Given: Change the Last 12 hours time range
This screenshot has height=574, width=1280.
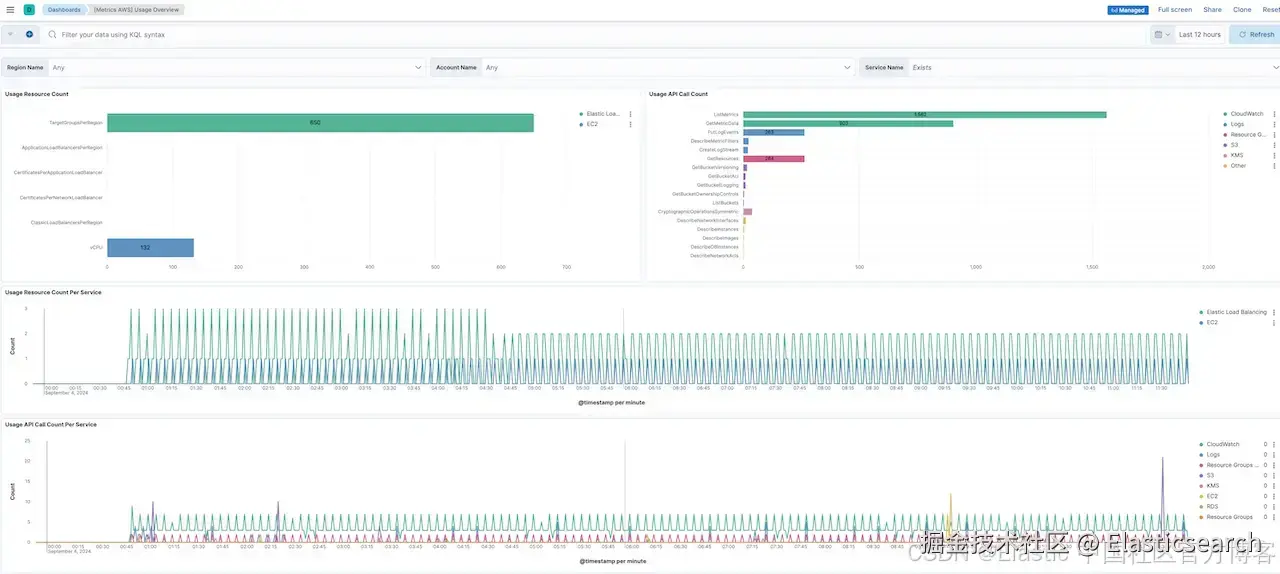Looking at the screenshot, I should pos(1199,34).
